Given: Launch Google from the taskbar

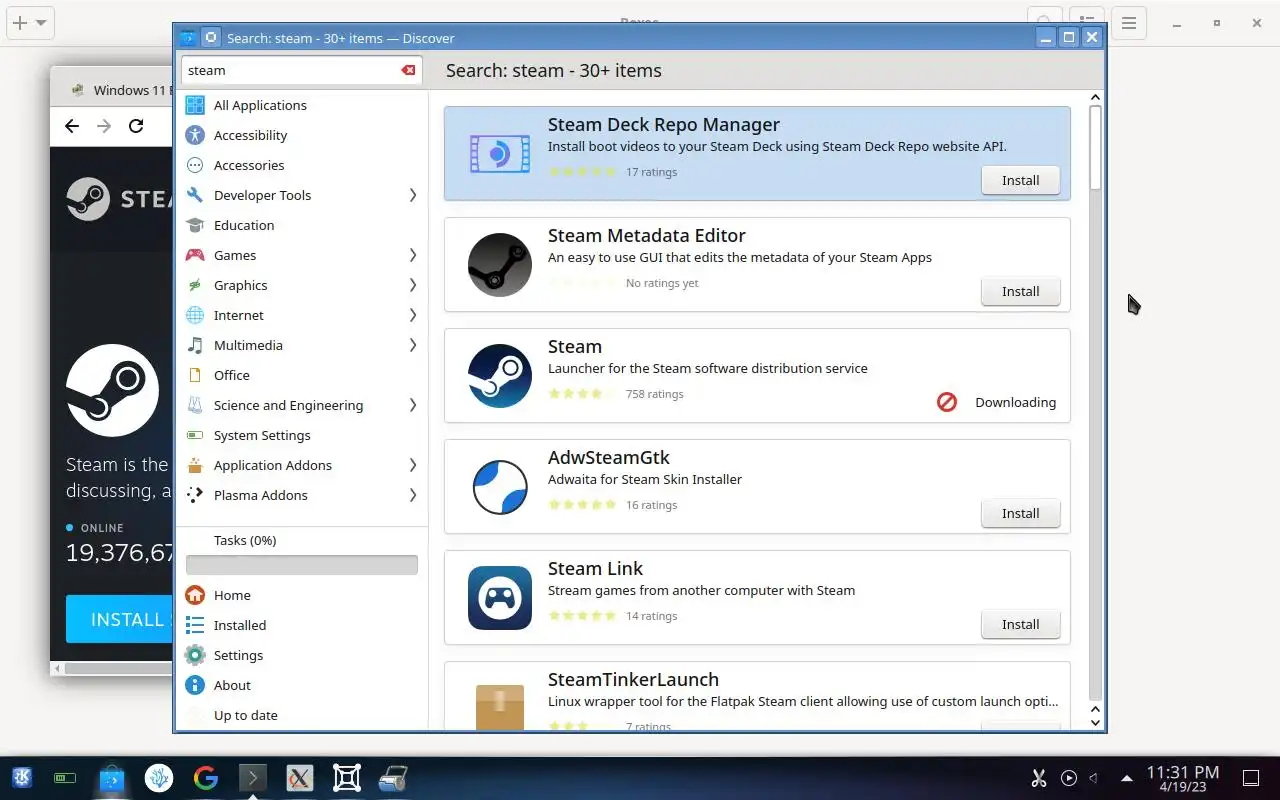Looking at the screenshot, I should click(206, 777).
